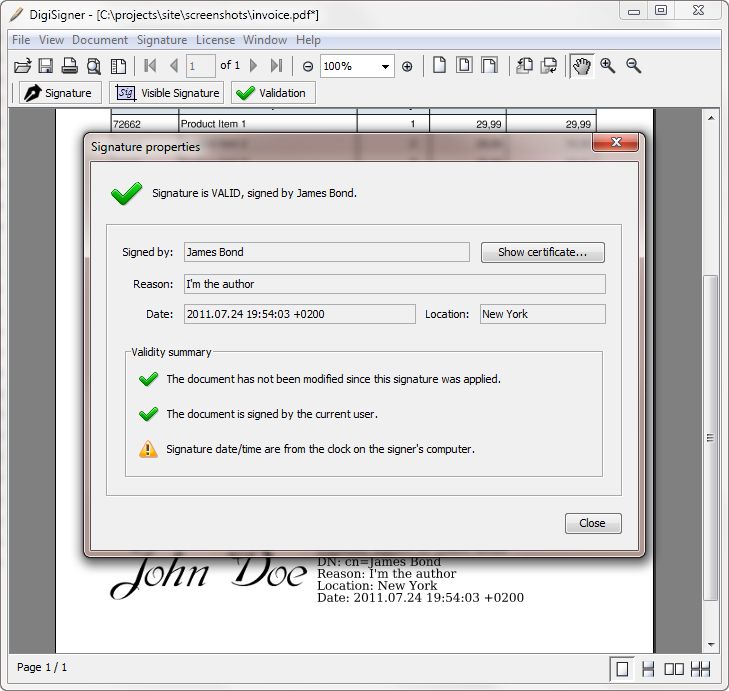Screen dimensions: 729x691
Task: Click John Doe signature on document
Action: 208,575
